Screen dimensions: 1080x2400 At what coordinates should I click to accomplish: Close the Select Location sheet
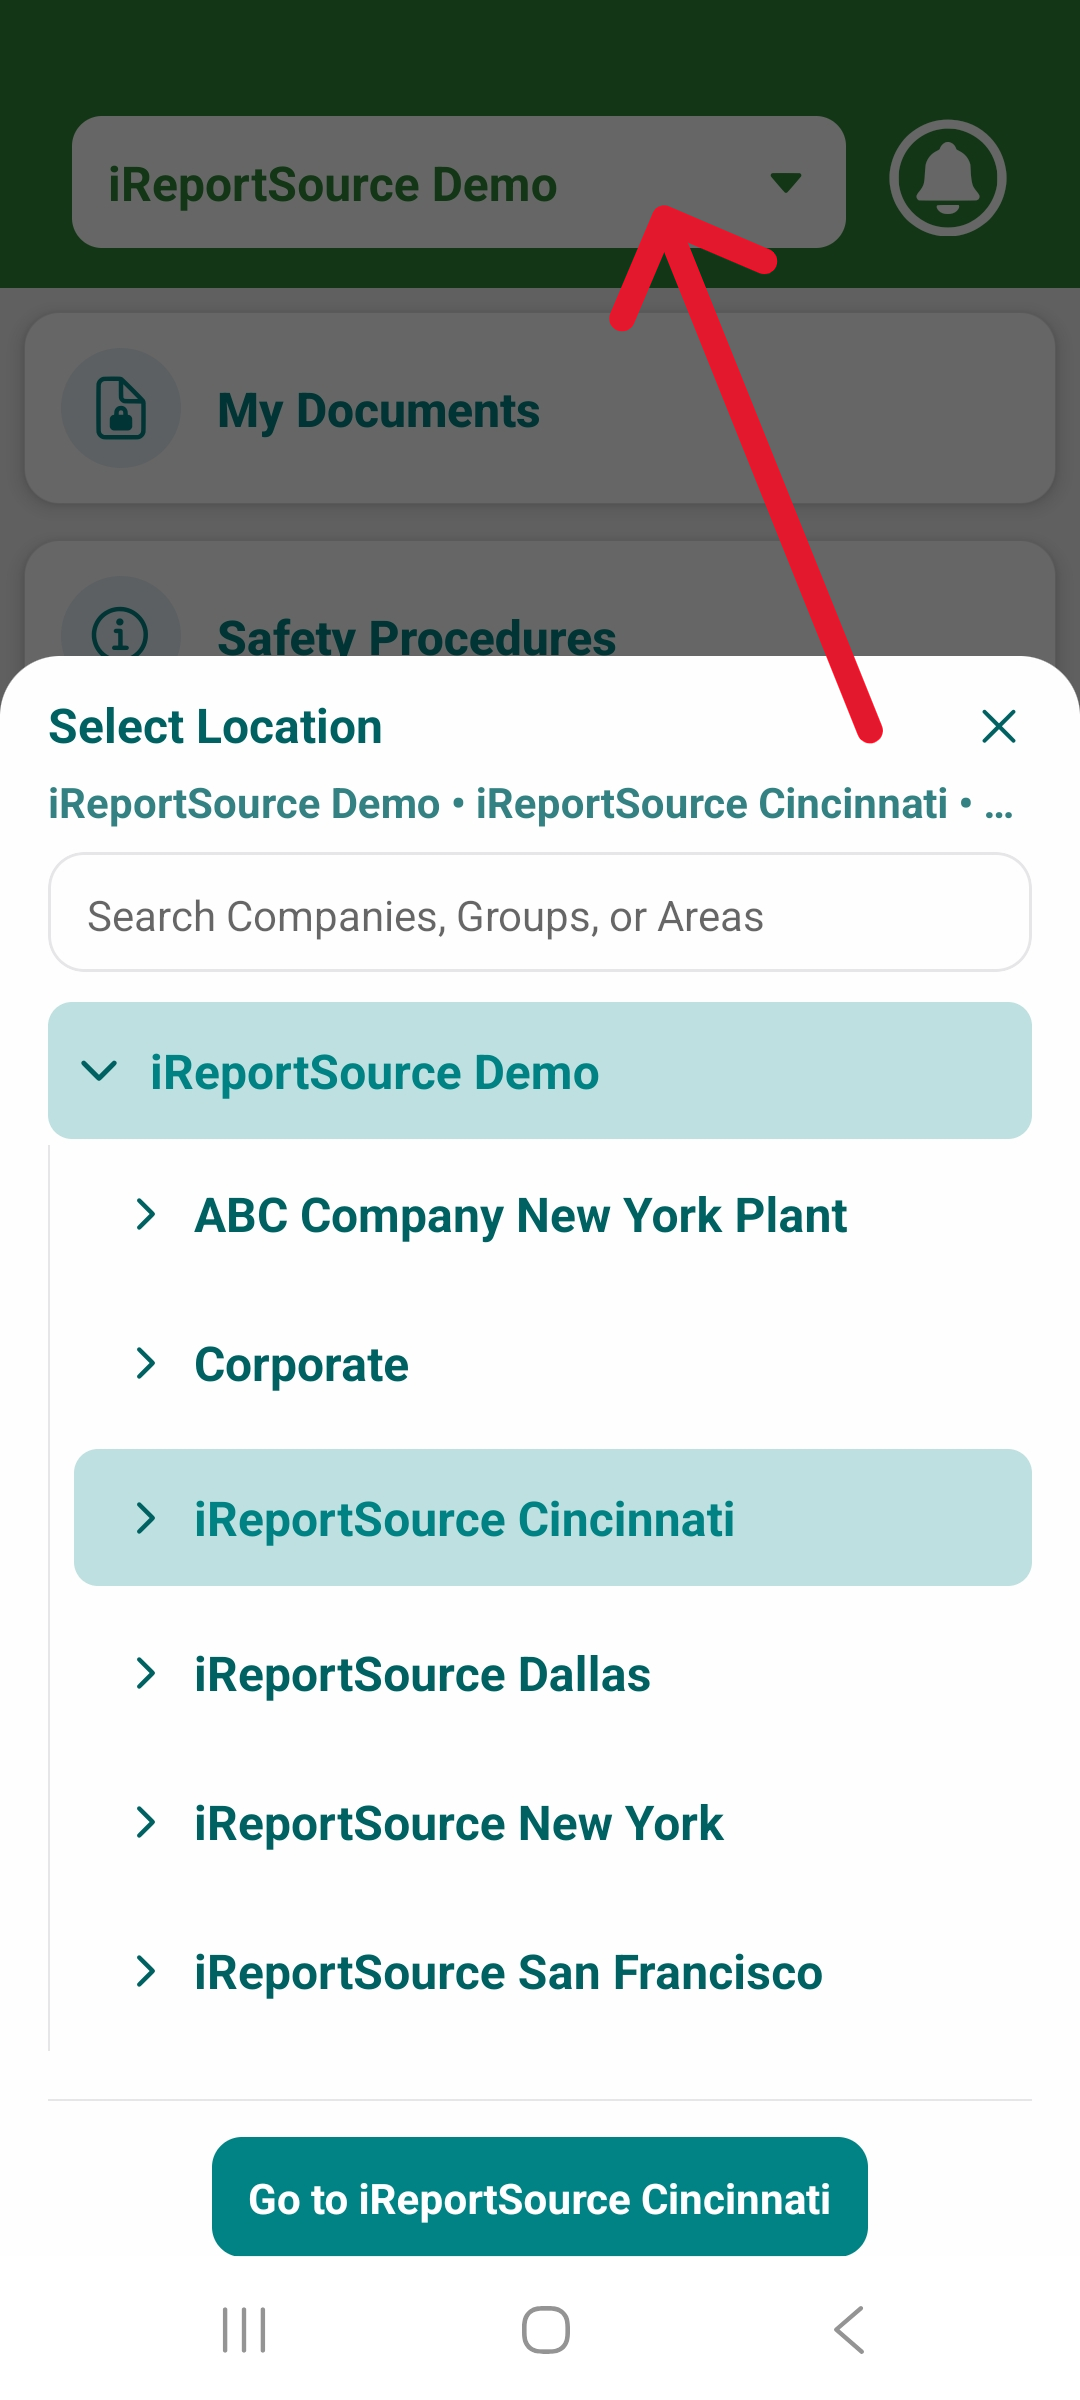tap(998, 727)
